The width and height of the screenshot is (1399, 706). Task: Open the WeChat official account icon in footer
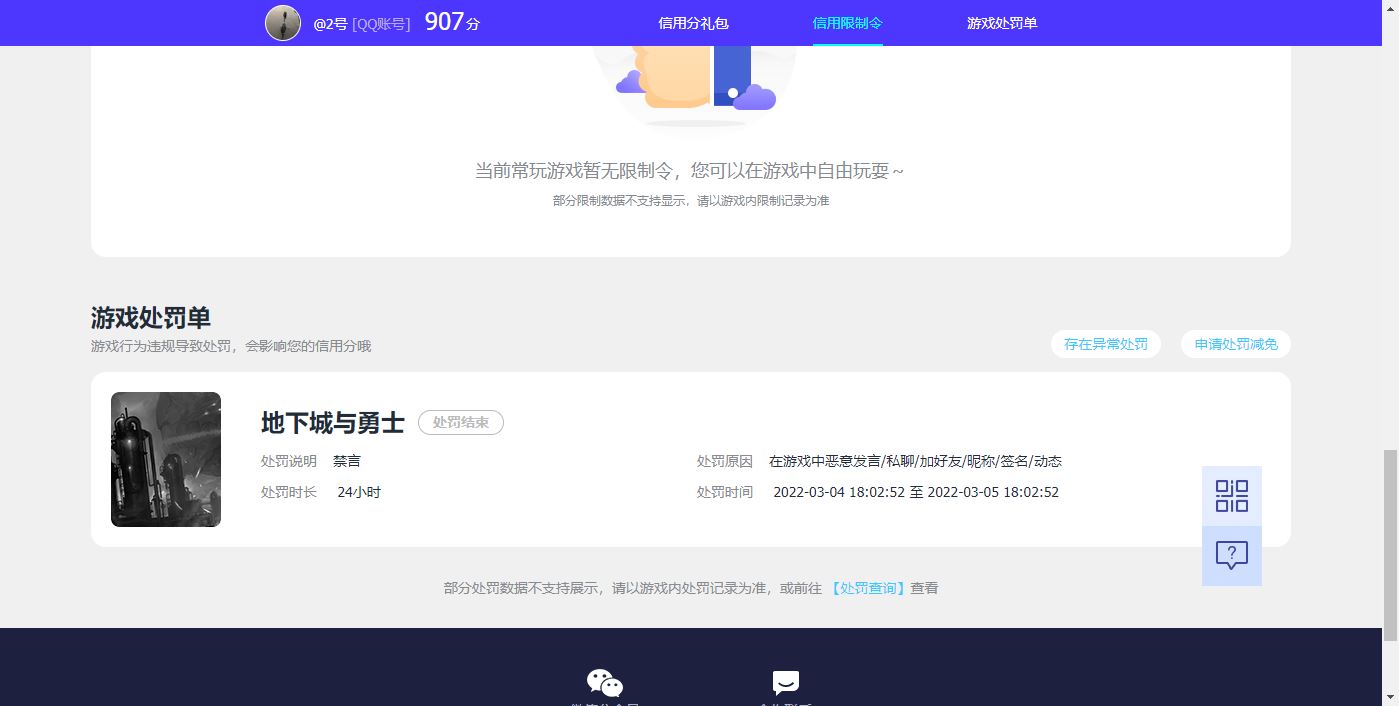pos(604,684)
